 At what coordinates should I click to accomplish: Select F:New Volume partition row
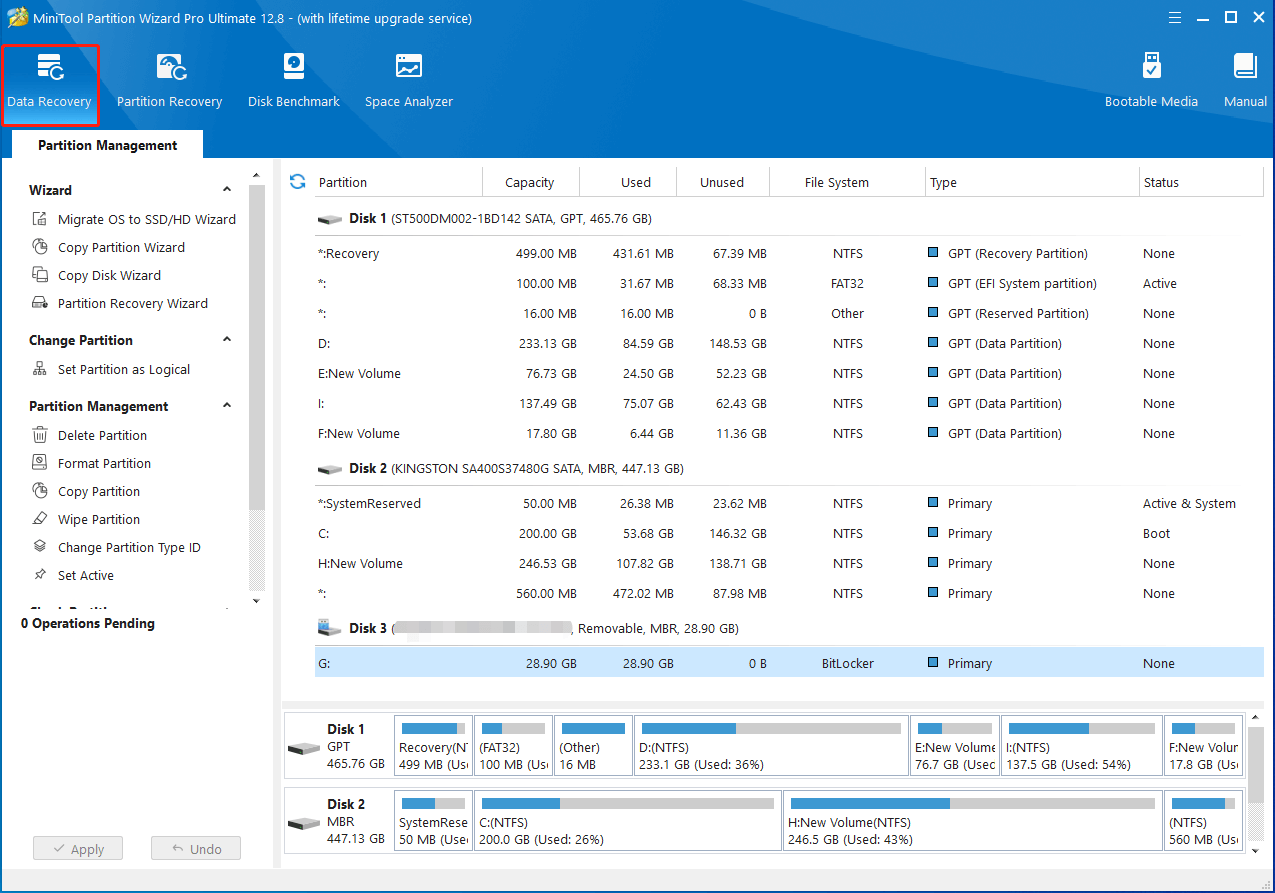point(789,433)
